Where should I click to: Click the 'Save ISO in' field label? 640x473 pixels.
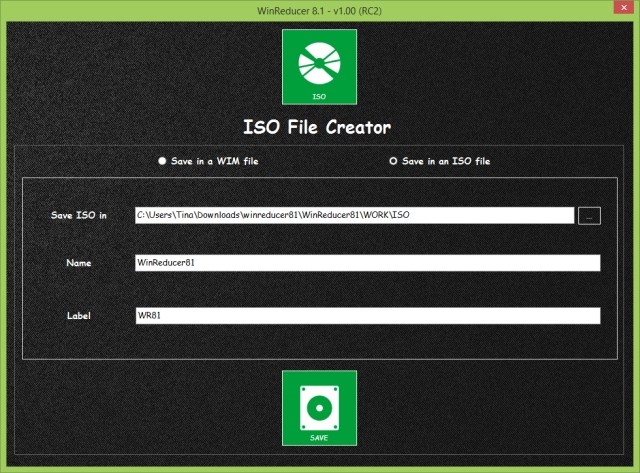tap(79, 215)
